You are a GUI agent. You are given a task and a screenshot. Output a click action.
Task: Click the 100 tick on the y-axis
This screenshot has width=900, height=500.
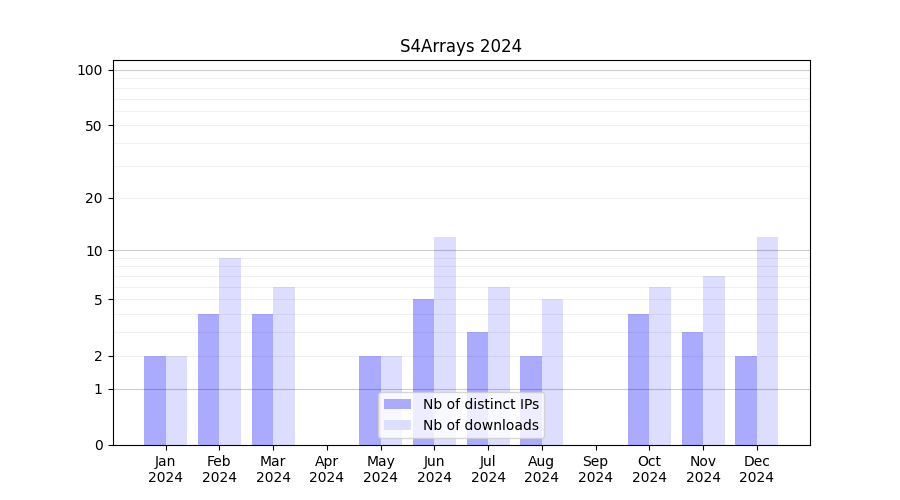90,70
